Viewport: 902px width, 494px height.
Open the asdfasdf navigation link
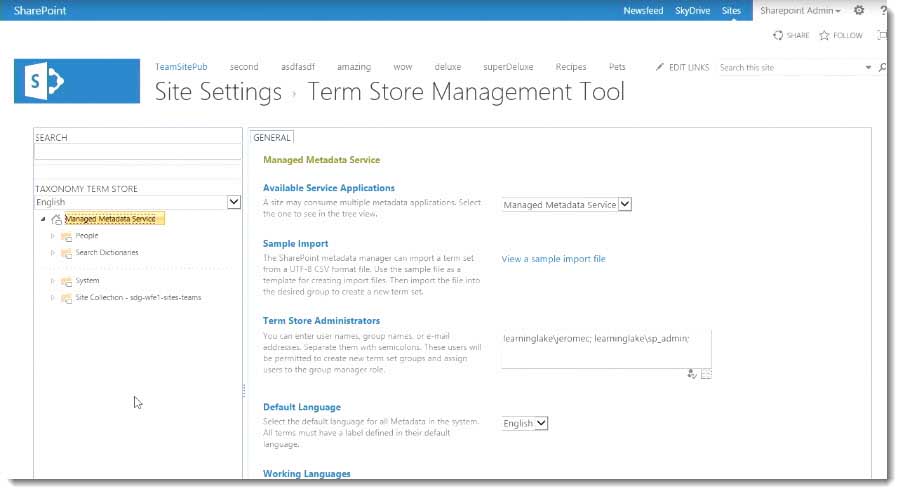pos(298,67)
